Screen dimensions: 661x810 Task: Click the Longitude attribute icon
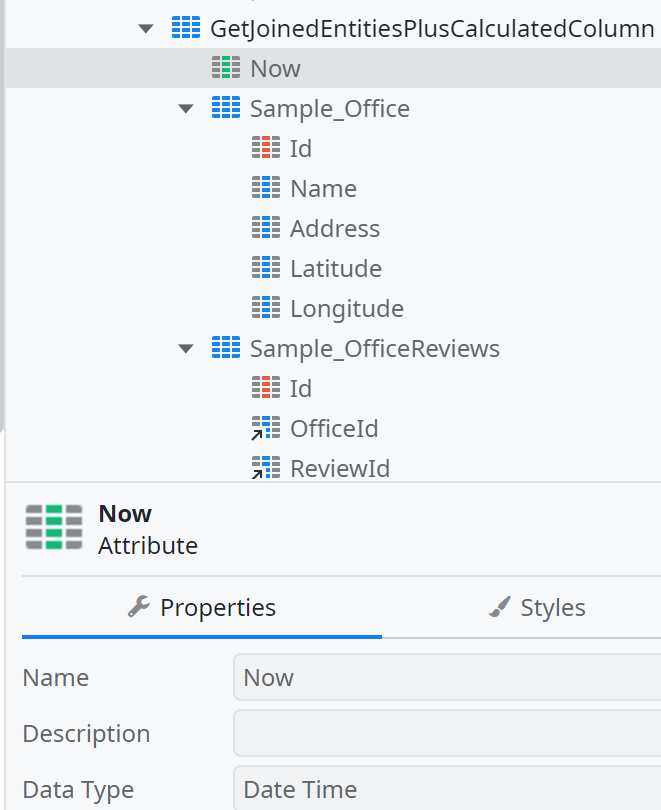pyautogui.click(x=266, y=308)
